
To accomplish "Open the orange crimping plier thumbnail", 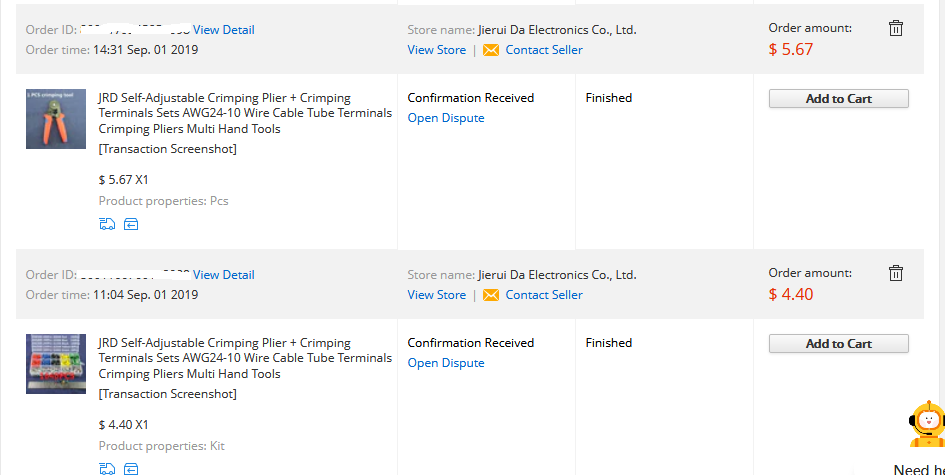I will point(56,119).
